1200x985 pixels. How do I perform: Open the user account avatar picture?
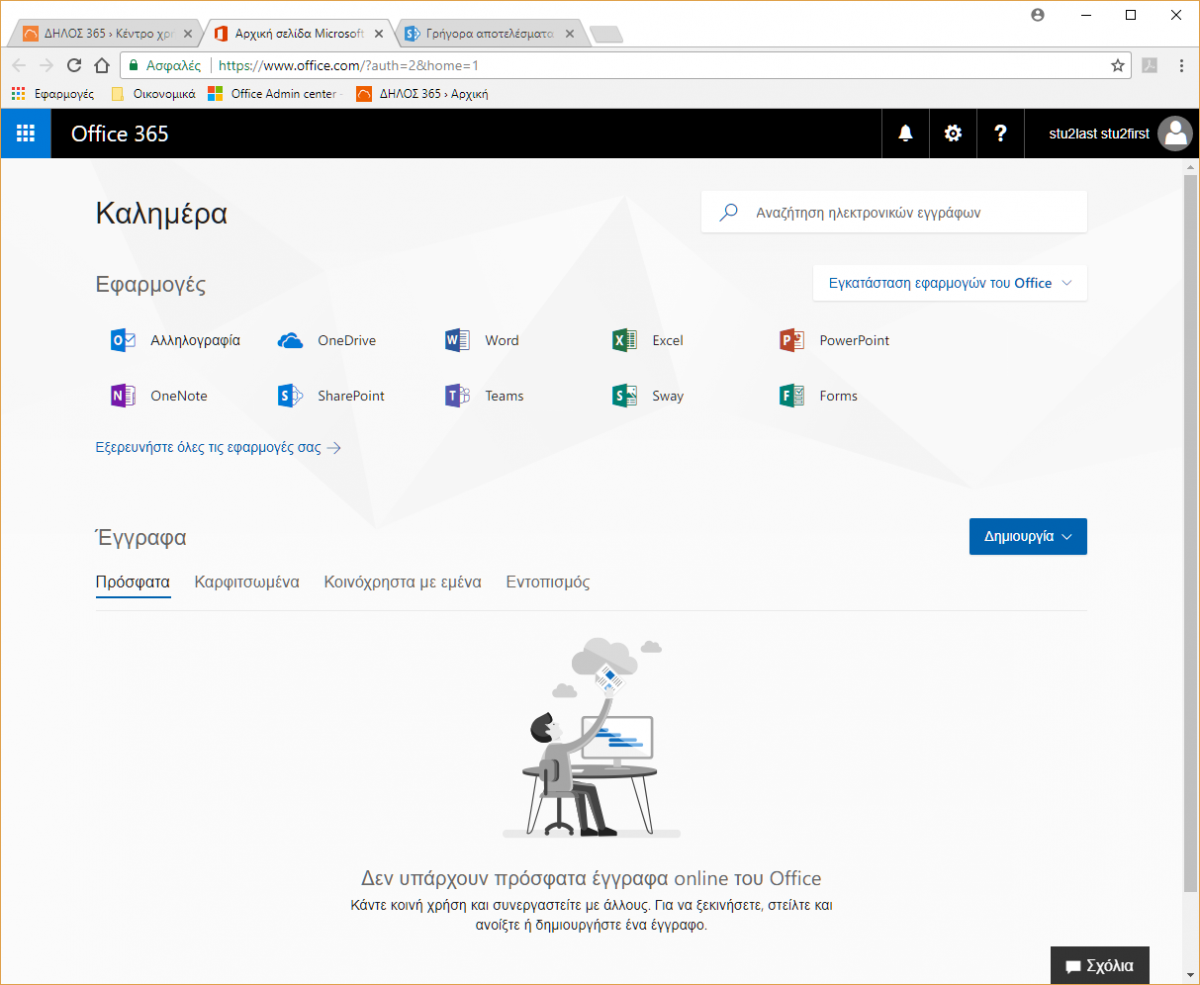pyautogui.click(x=1174, y=133)
